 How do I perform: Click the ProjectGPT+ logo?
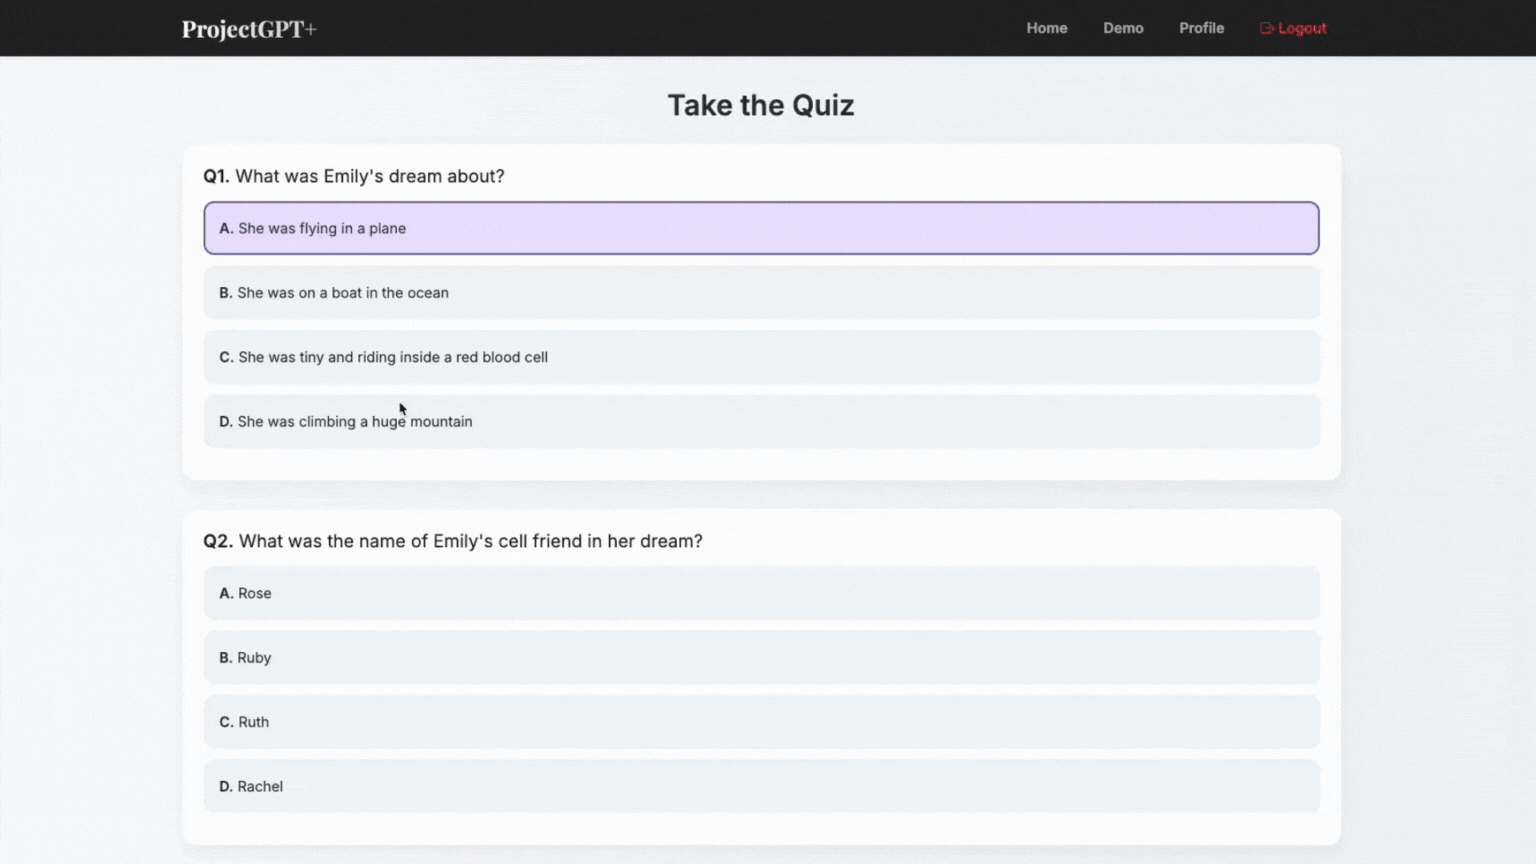(248, 29)
